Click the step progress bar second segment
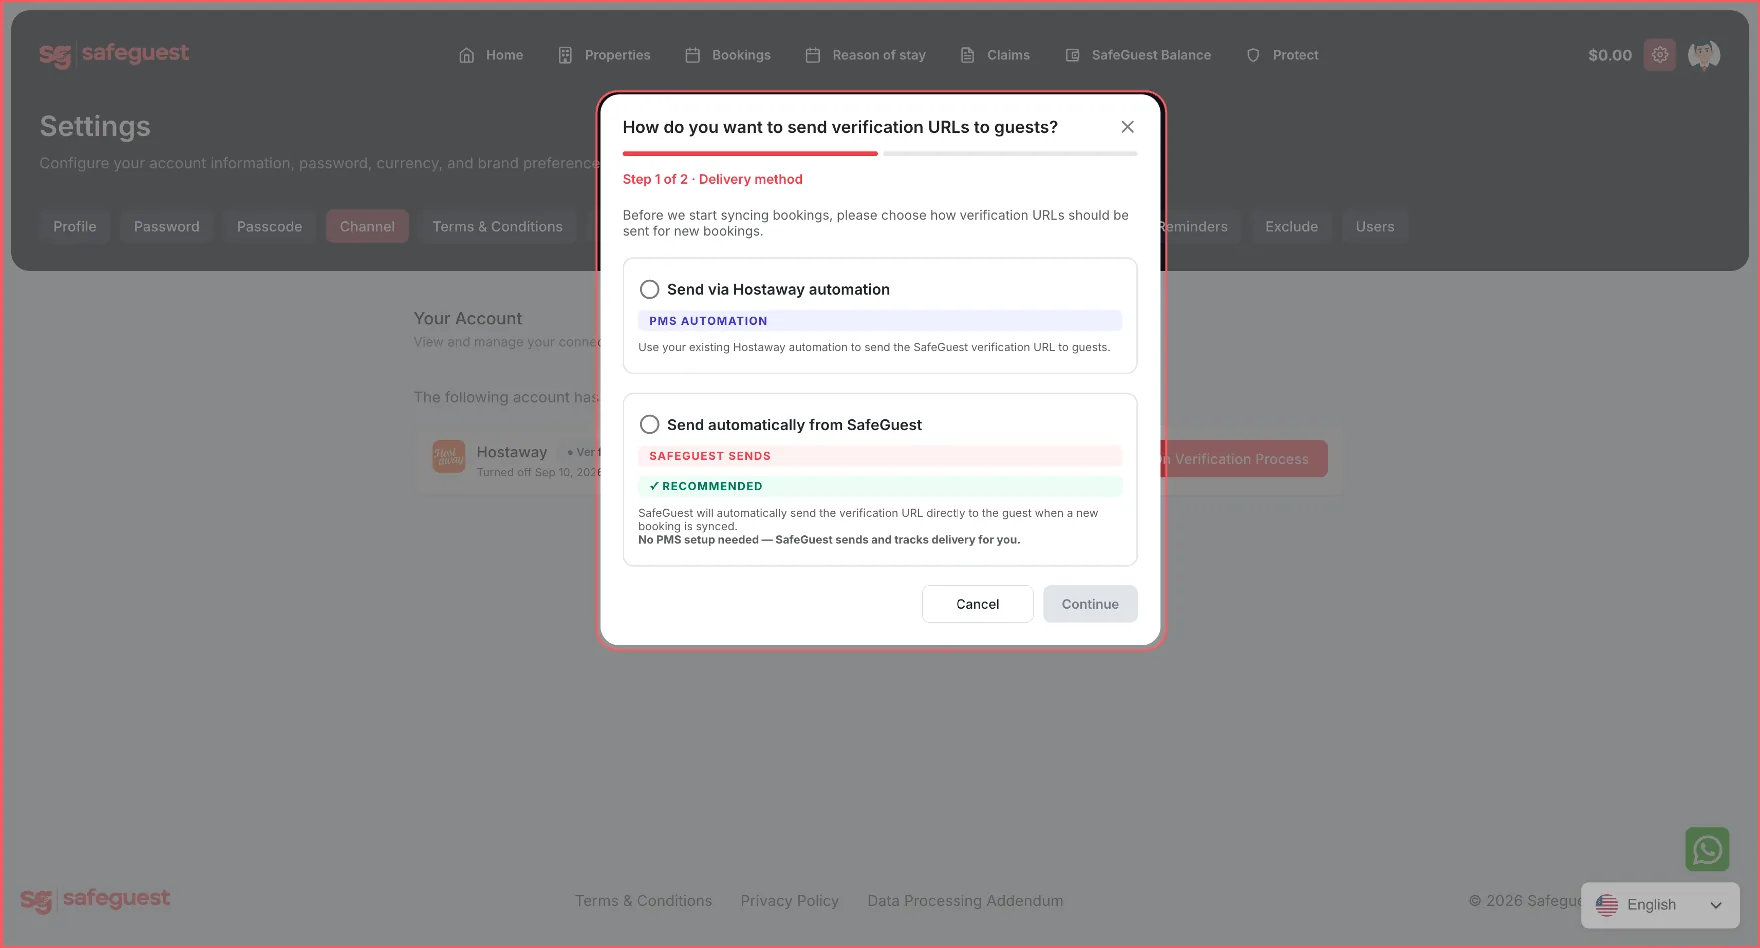 pyautogui.click(x=1011, y=154)
